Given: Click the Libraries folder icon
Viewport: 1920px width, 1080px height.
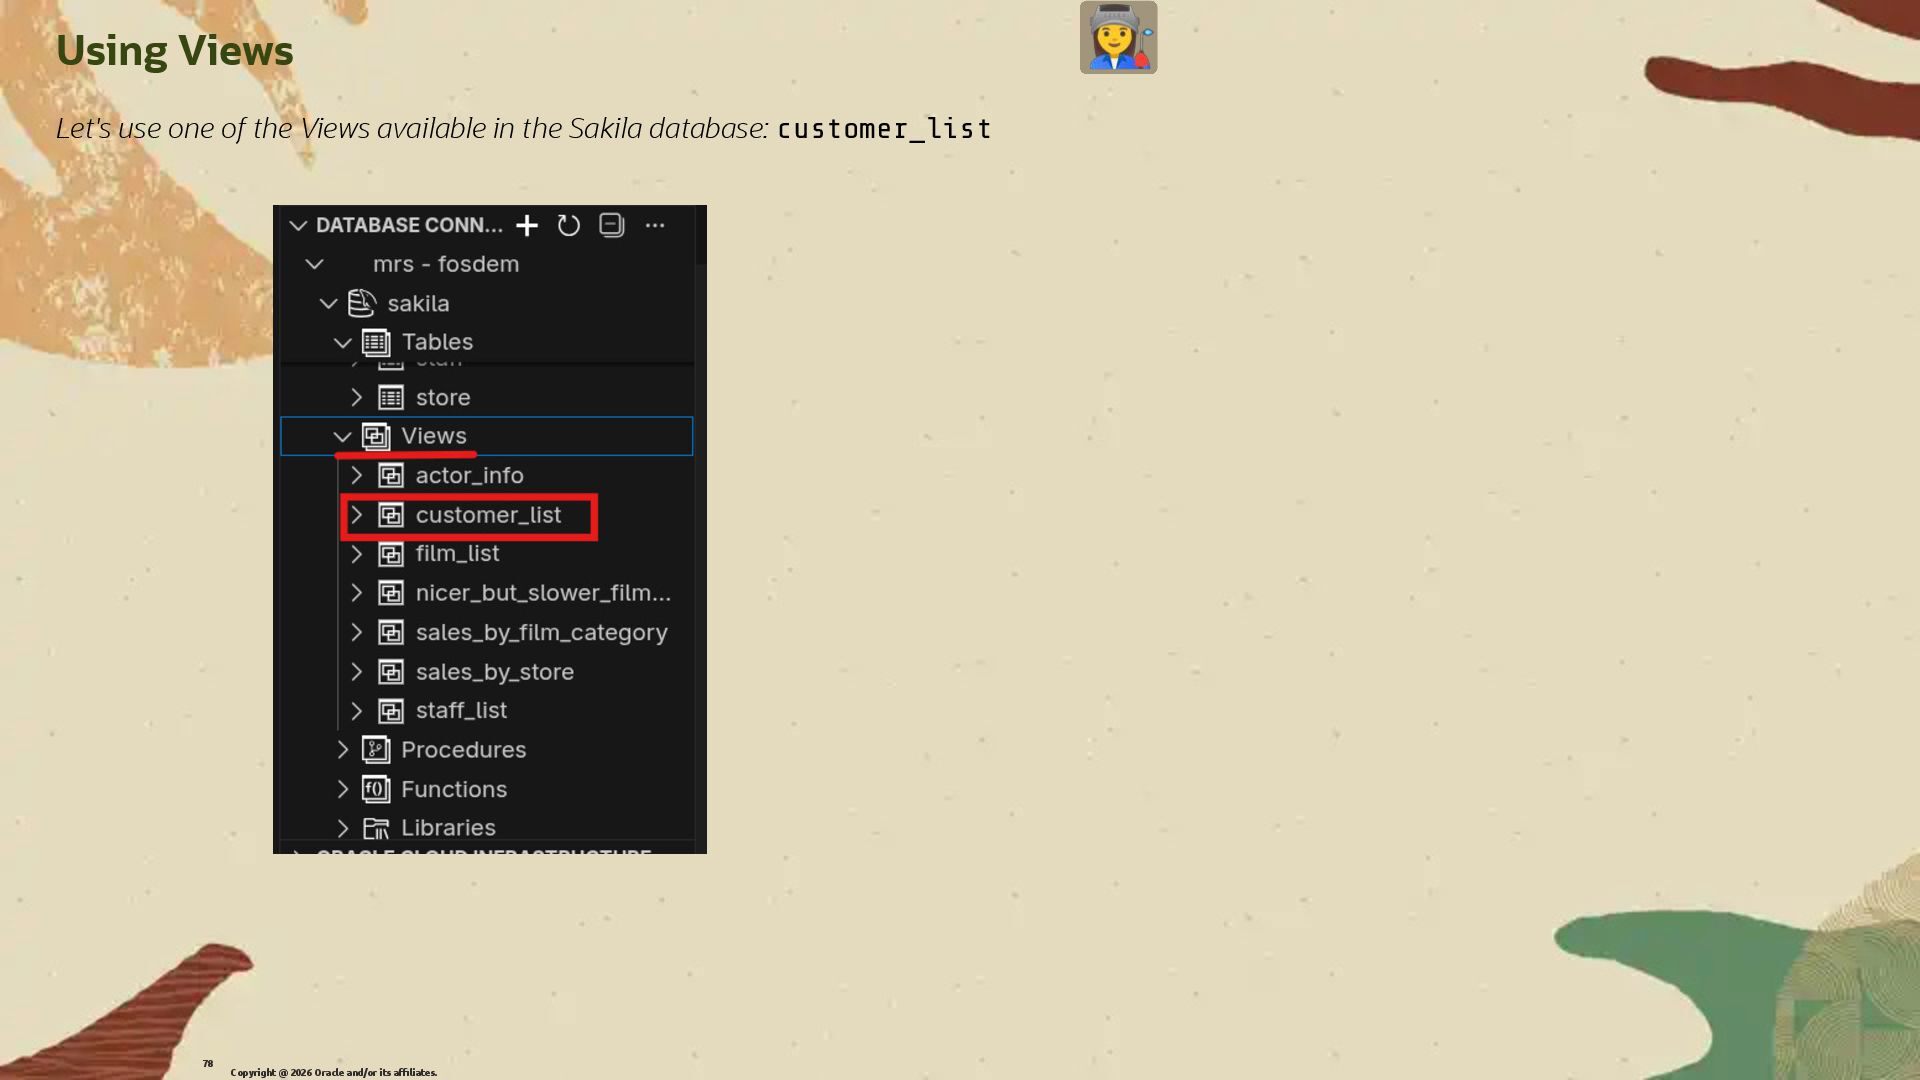Looking at the screenshot, I should [376, 828].
